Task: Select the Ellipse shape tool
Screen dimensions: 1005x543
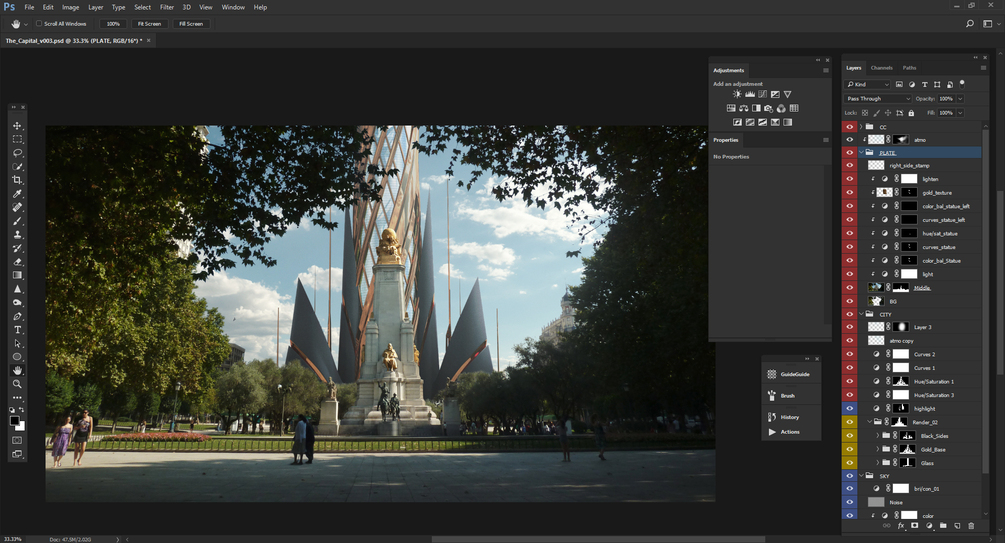Action: click(17, 357)
